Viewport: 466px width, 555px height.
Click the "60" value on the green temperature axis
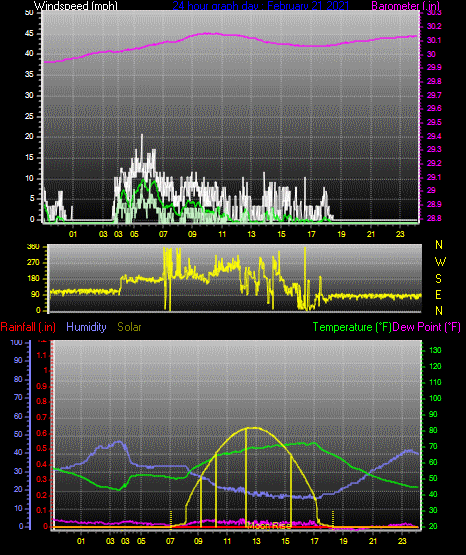tap(433, 462)
